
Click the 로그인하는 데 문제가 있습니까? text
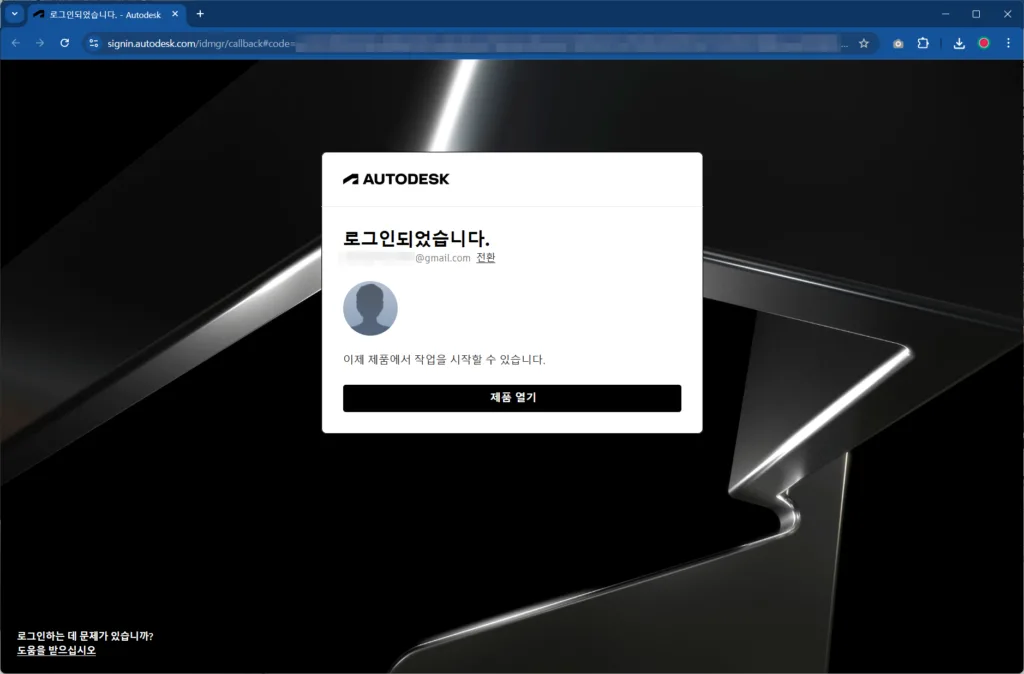85,636
